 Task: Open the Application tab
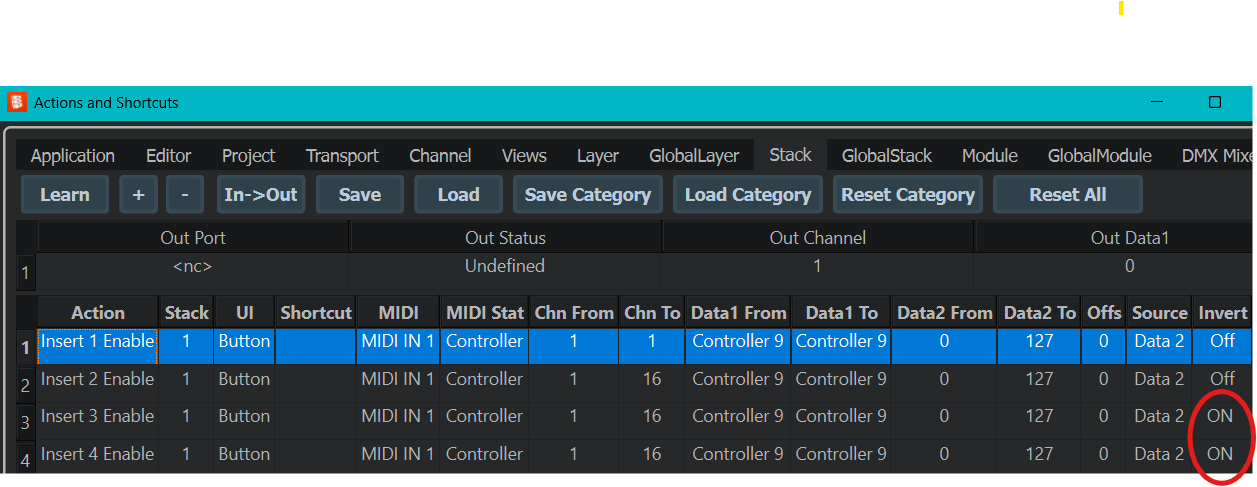click(x=73, y=156)
